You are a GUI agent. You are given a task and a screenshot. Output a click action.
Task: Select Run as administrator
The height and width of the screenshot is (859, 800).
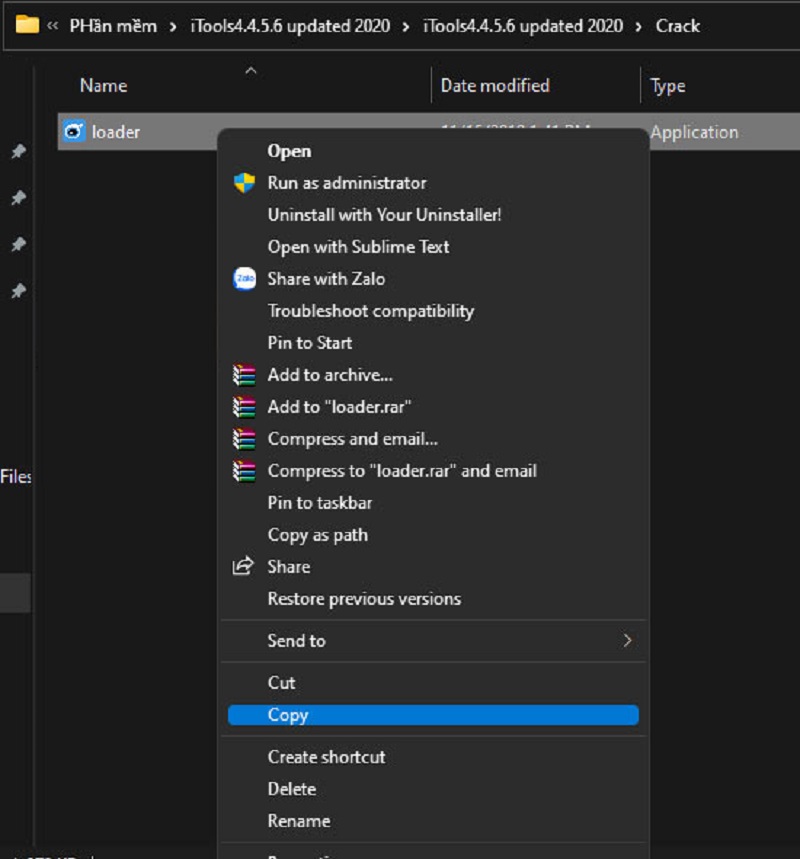point(347,183)
